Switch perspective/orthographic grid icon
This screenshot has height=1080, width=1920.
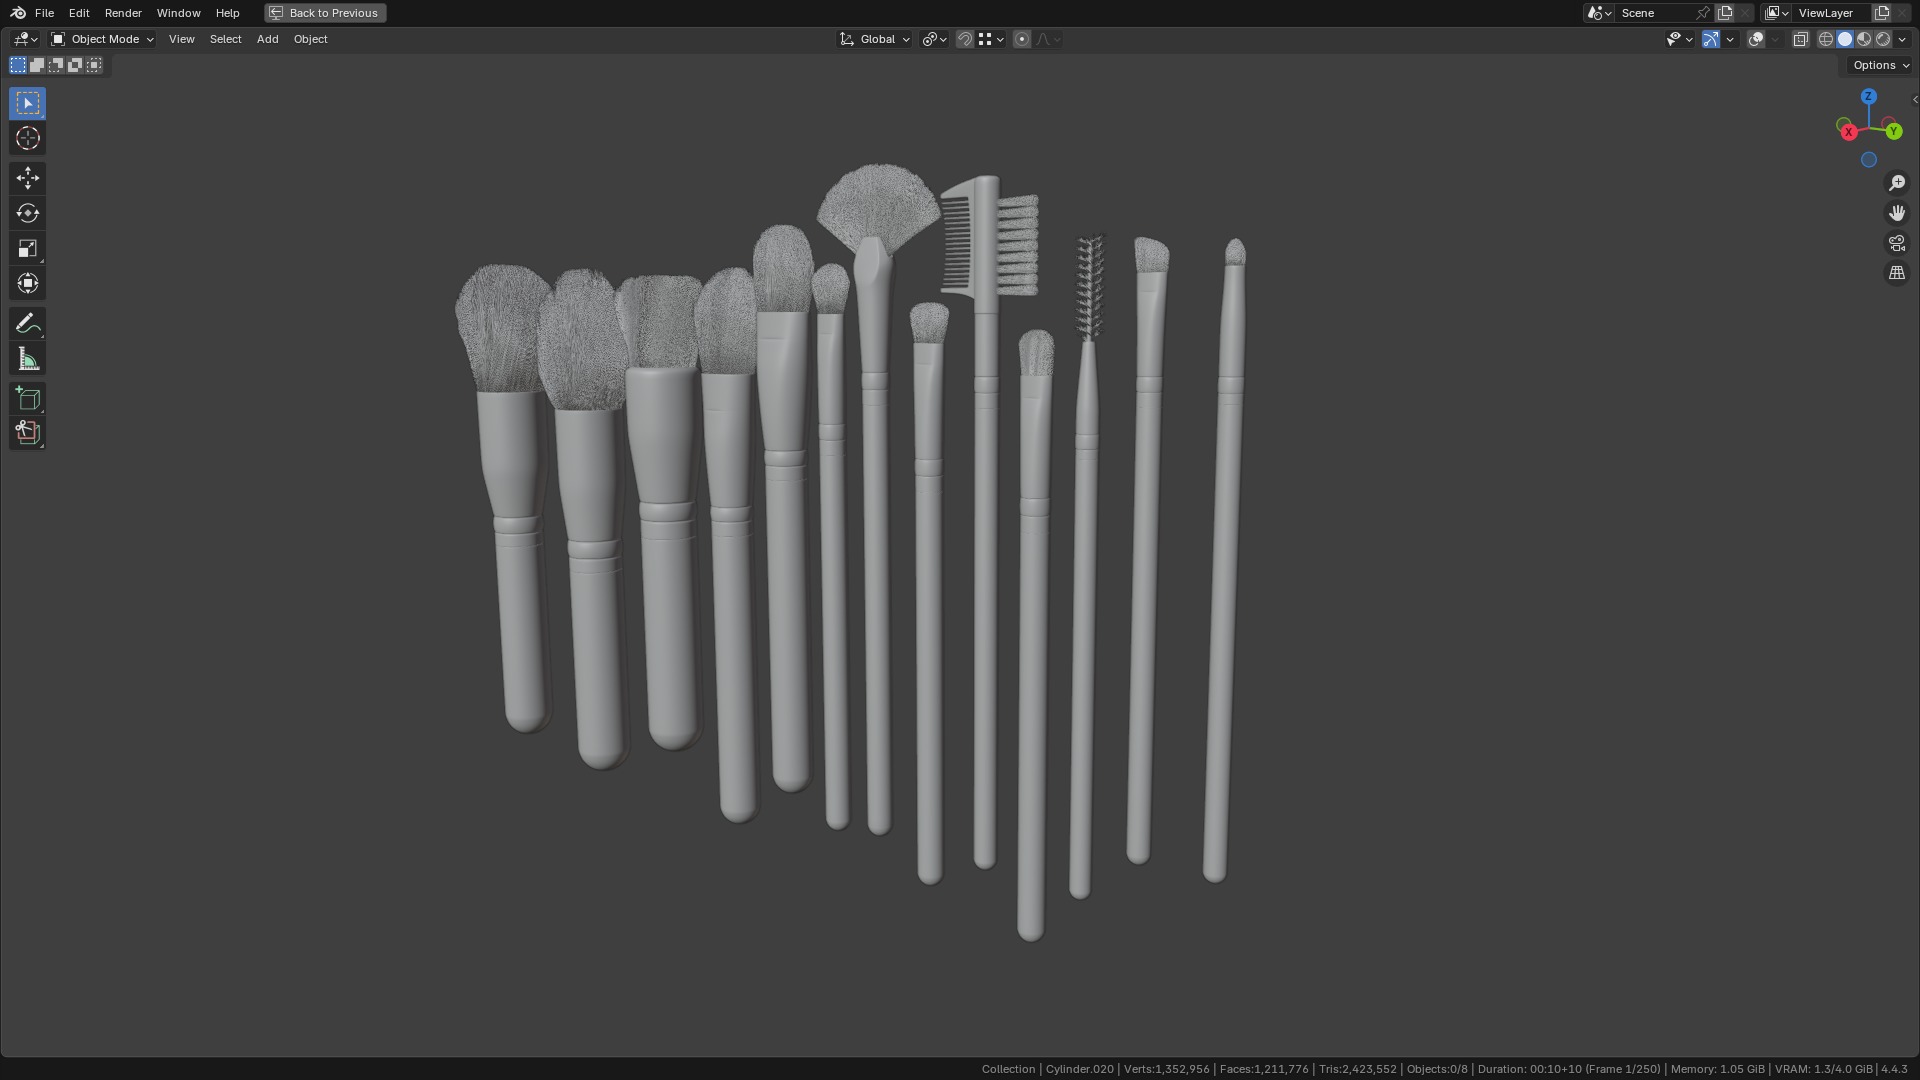pyautogui.click(x=1896, y=273)
